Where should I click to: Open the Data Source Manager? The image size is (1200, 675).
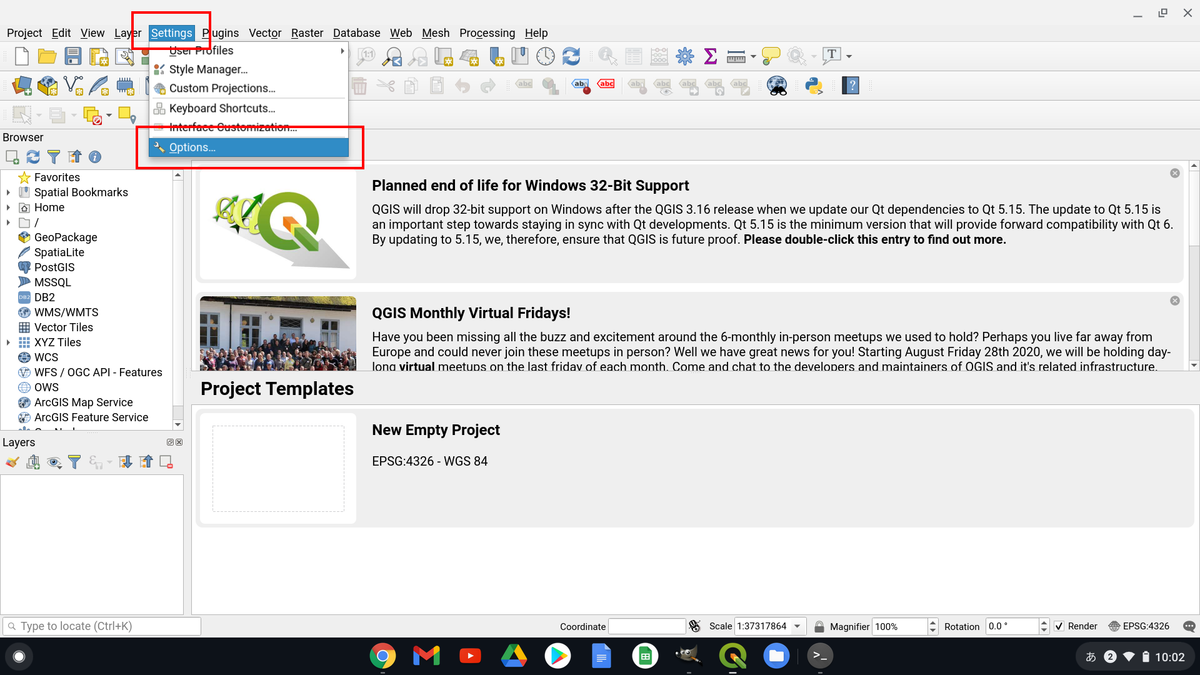[x=21, y=86]
